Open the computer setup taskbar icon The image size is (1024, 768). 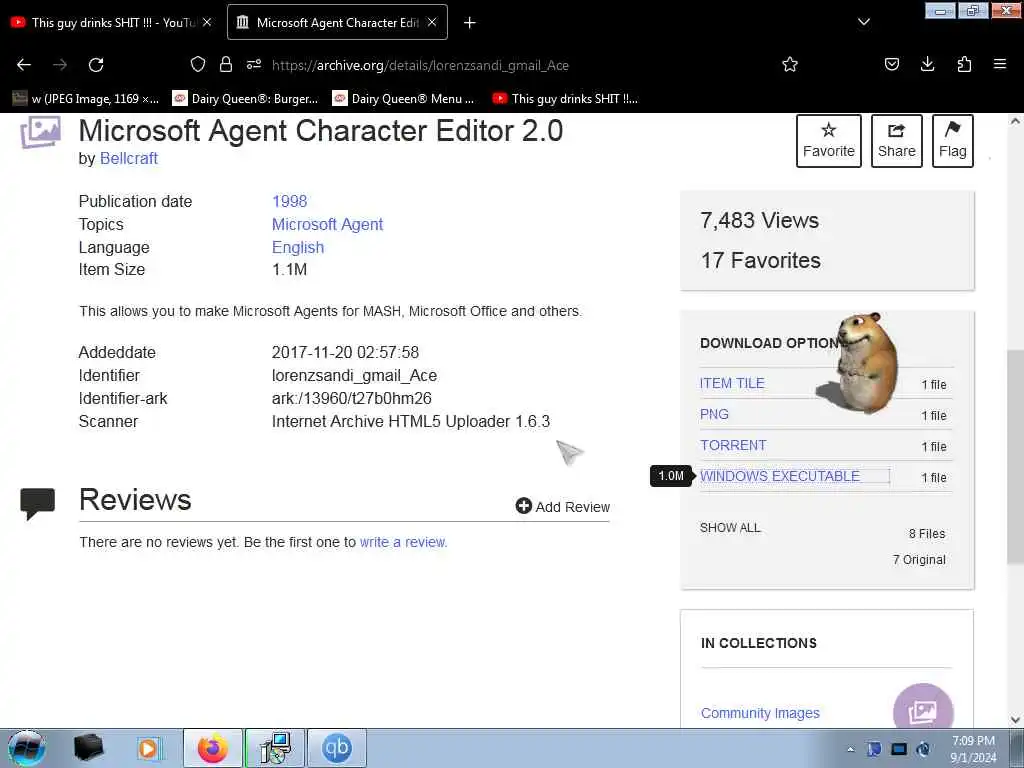(275, 748)
